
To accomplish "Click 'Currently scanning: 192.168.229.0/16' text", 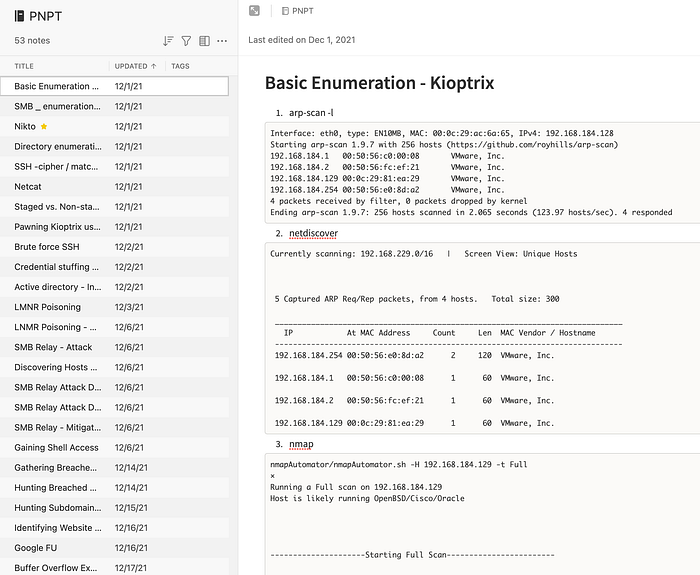I will pos(351,254).
